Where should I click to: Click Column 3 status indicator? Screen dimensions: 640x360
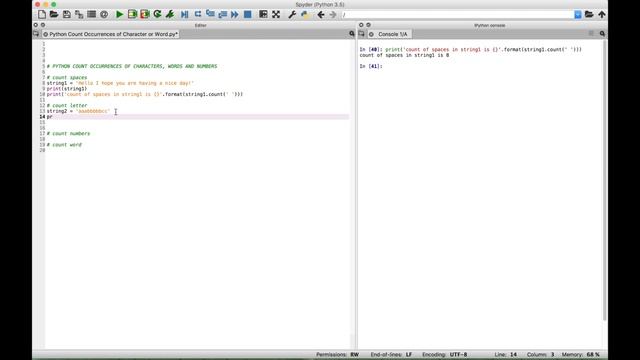point(540,355)
